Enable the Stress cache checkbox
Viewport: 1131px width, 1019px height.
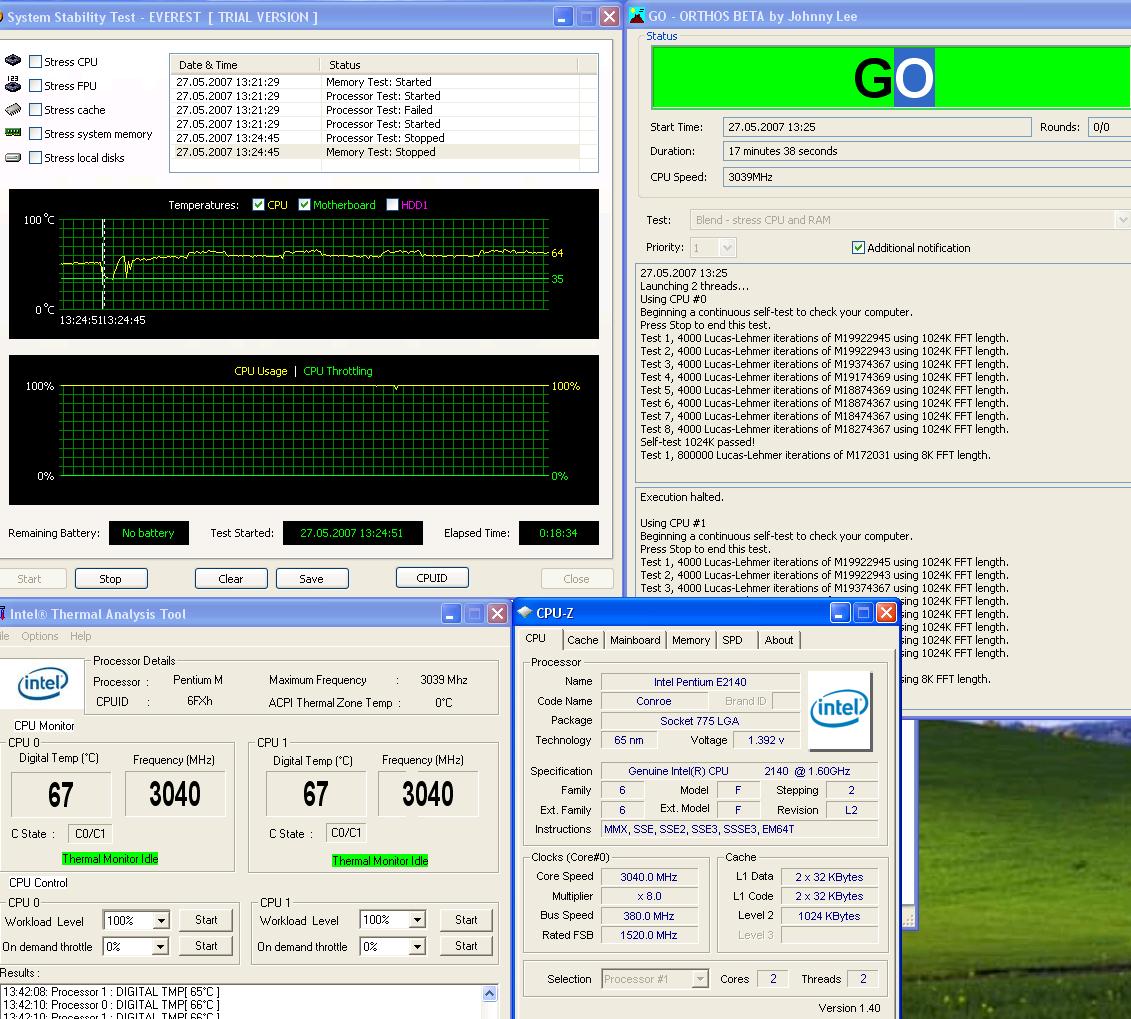click(35, 110)
